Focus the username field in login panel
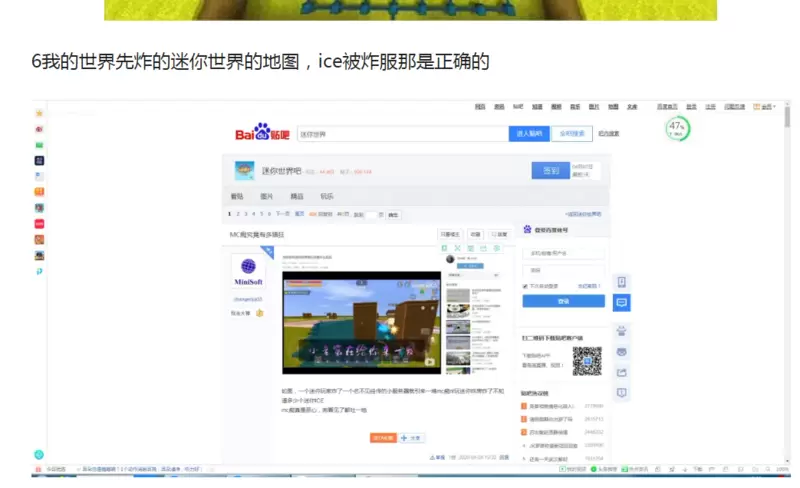 (563, 253)
